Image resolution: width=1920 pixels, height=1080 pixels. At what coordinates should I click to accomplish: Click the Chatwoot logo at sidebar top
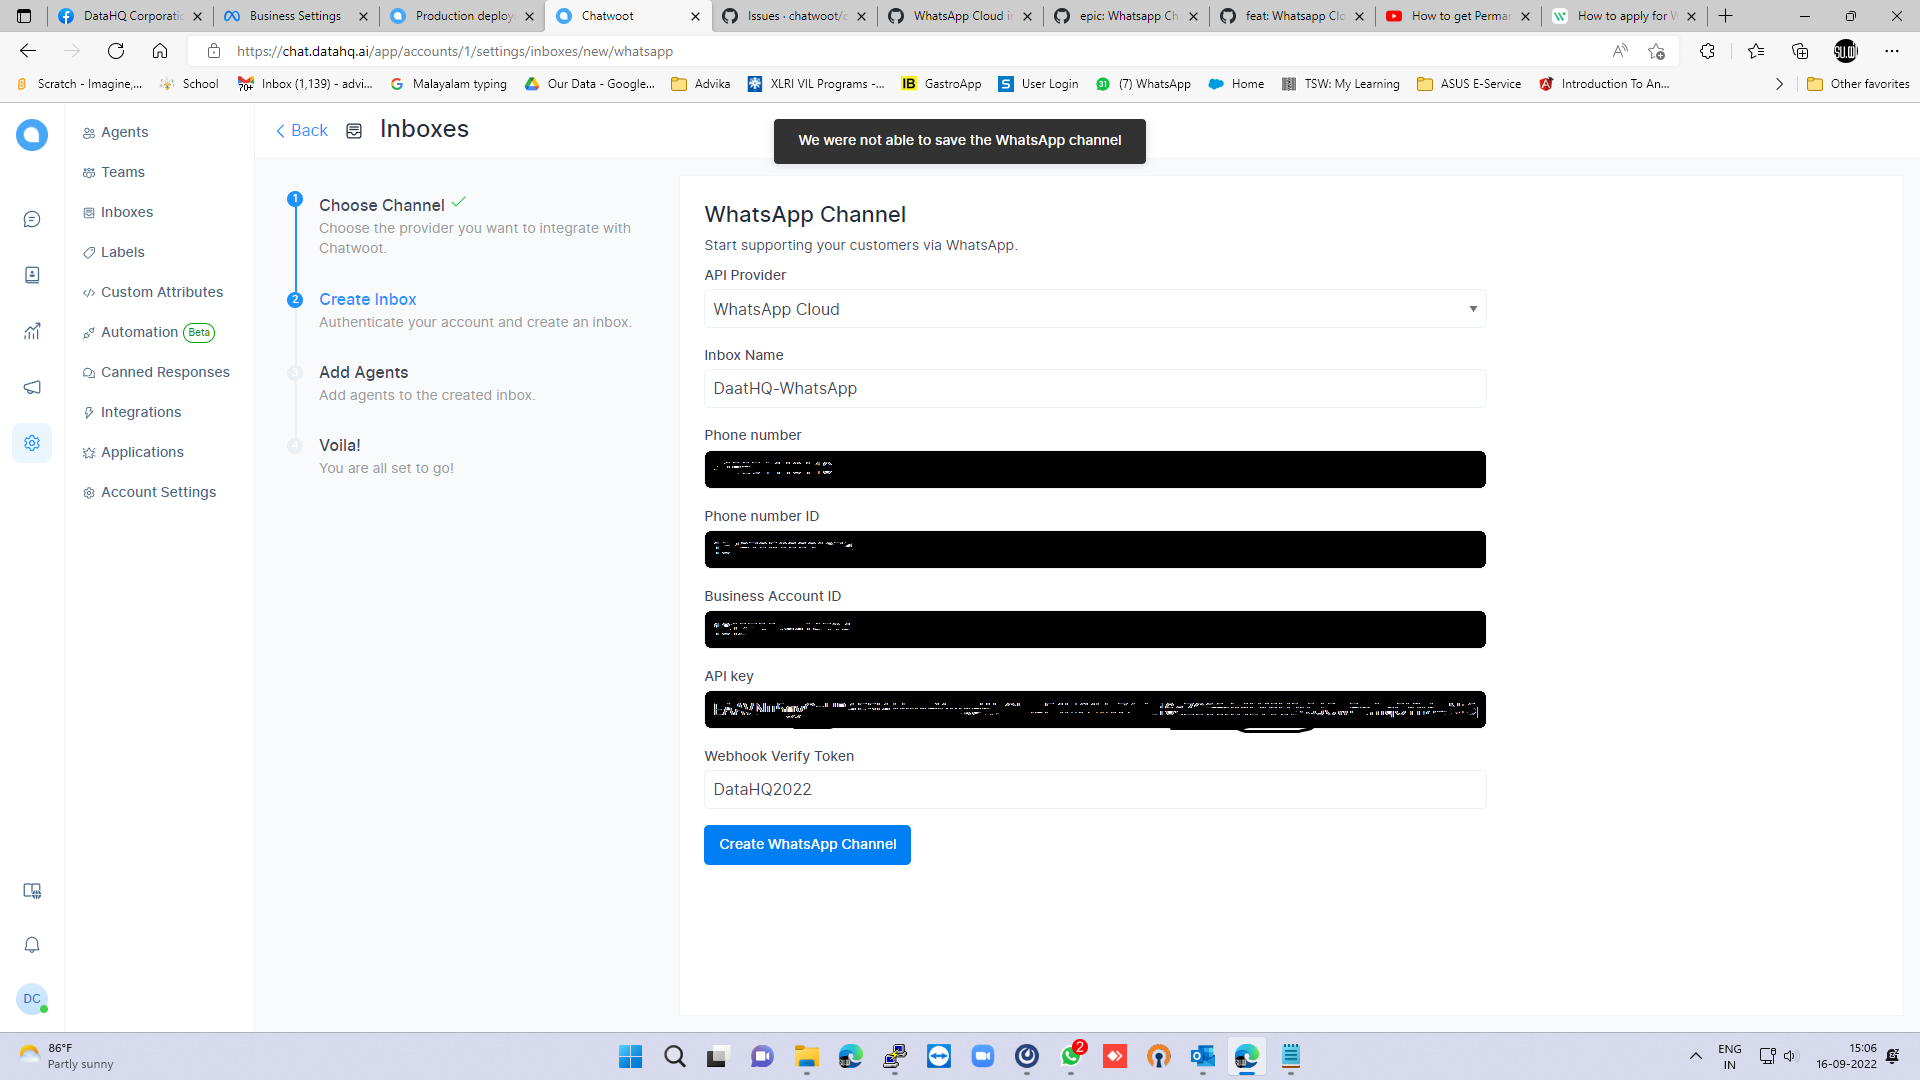32,135
